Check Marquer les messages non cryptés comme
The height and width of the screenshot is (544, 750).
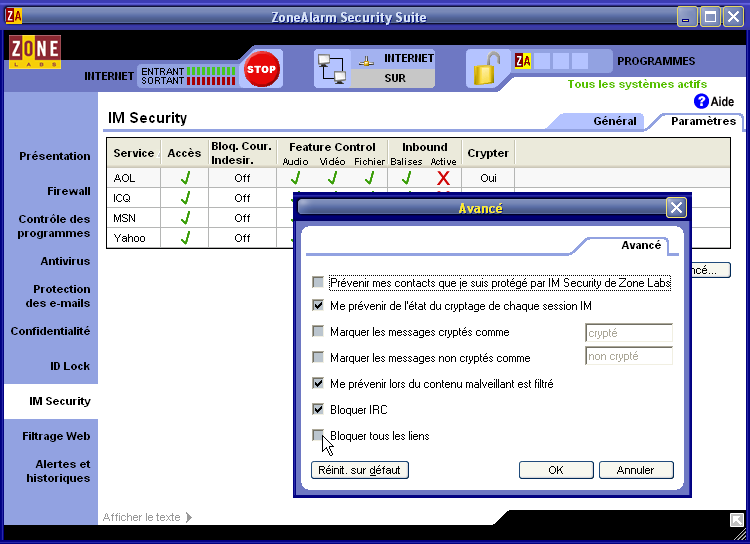pyautogui.click(x=318, y=357)
